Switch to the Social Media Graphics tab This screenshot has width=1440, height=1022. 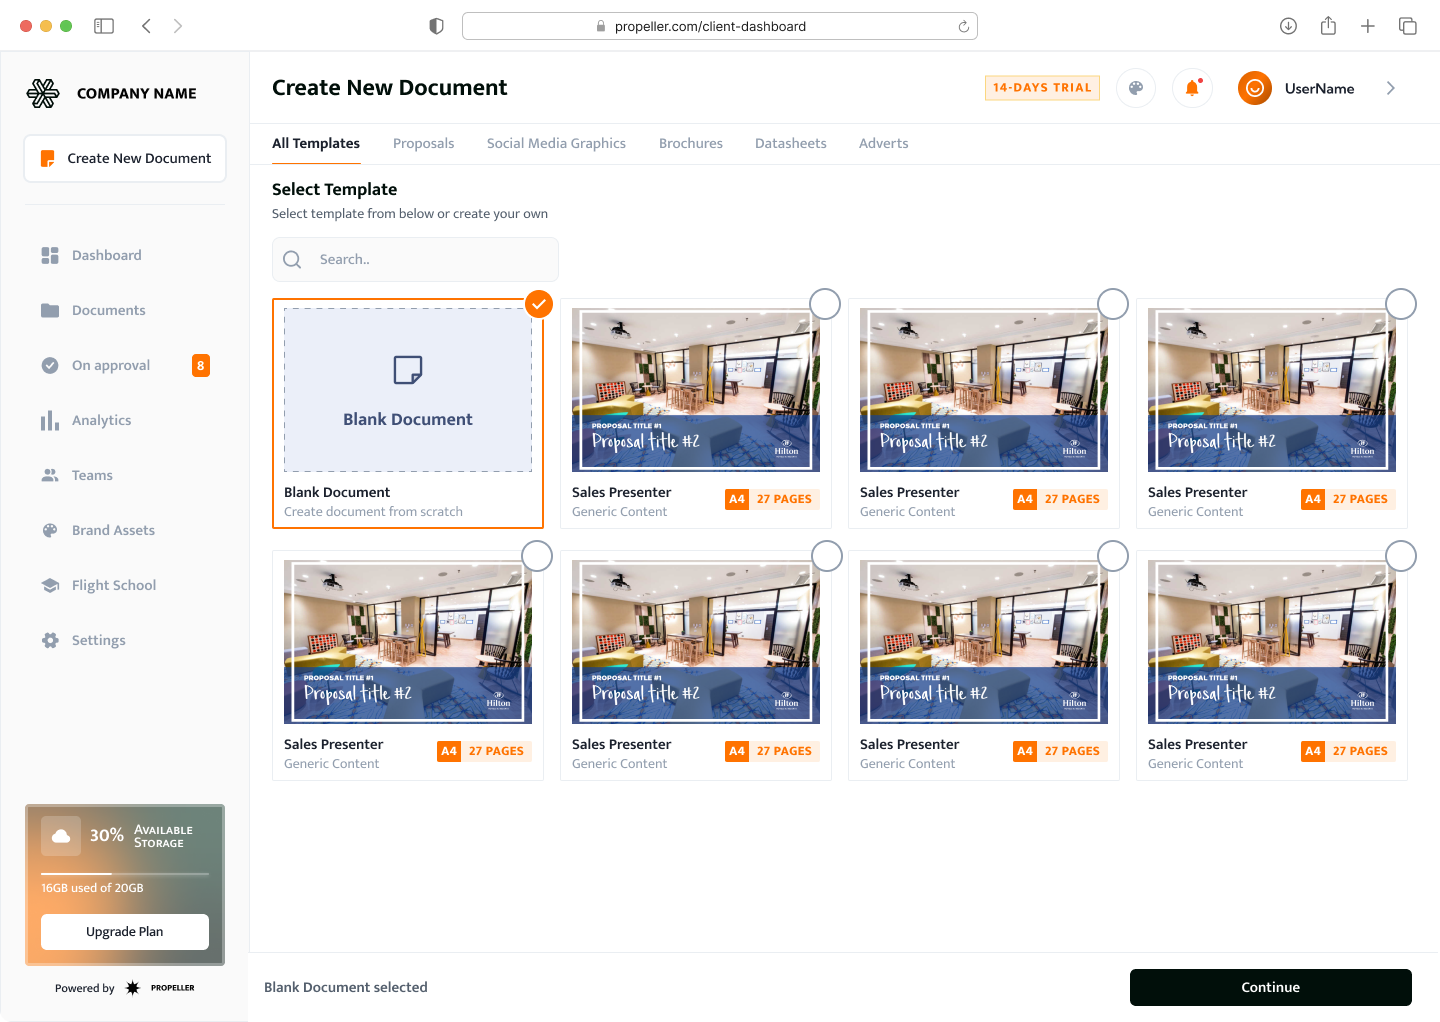(556, 143)
